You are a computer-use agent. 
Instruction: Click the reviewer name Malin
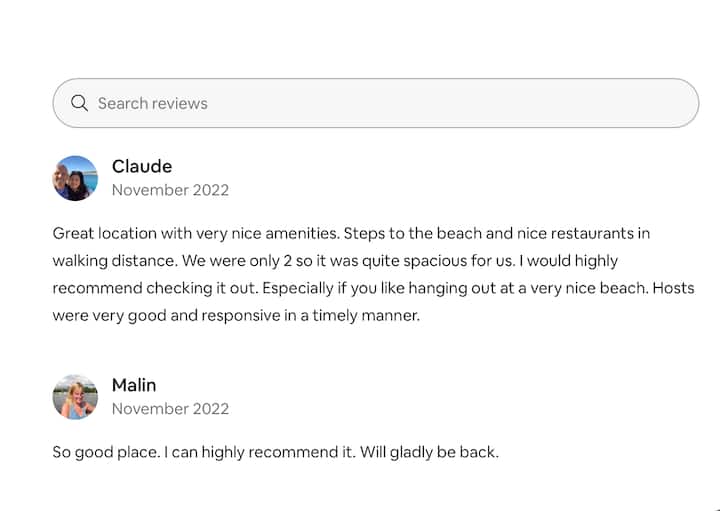click(134, 385)
